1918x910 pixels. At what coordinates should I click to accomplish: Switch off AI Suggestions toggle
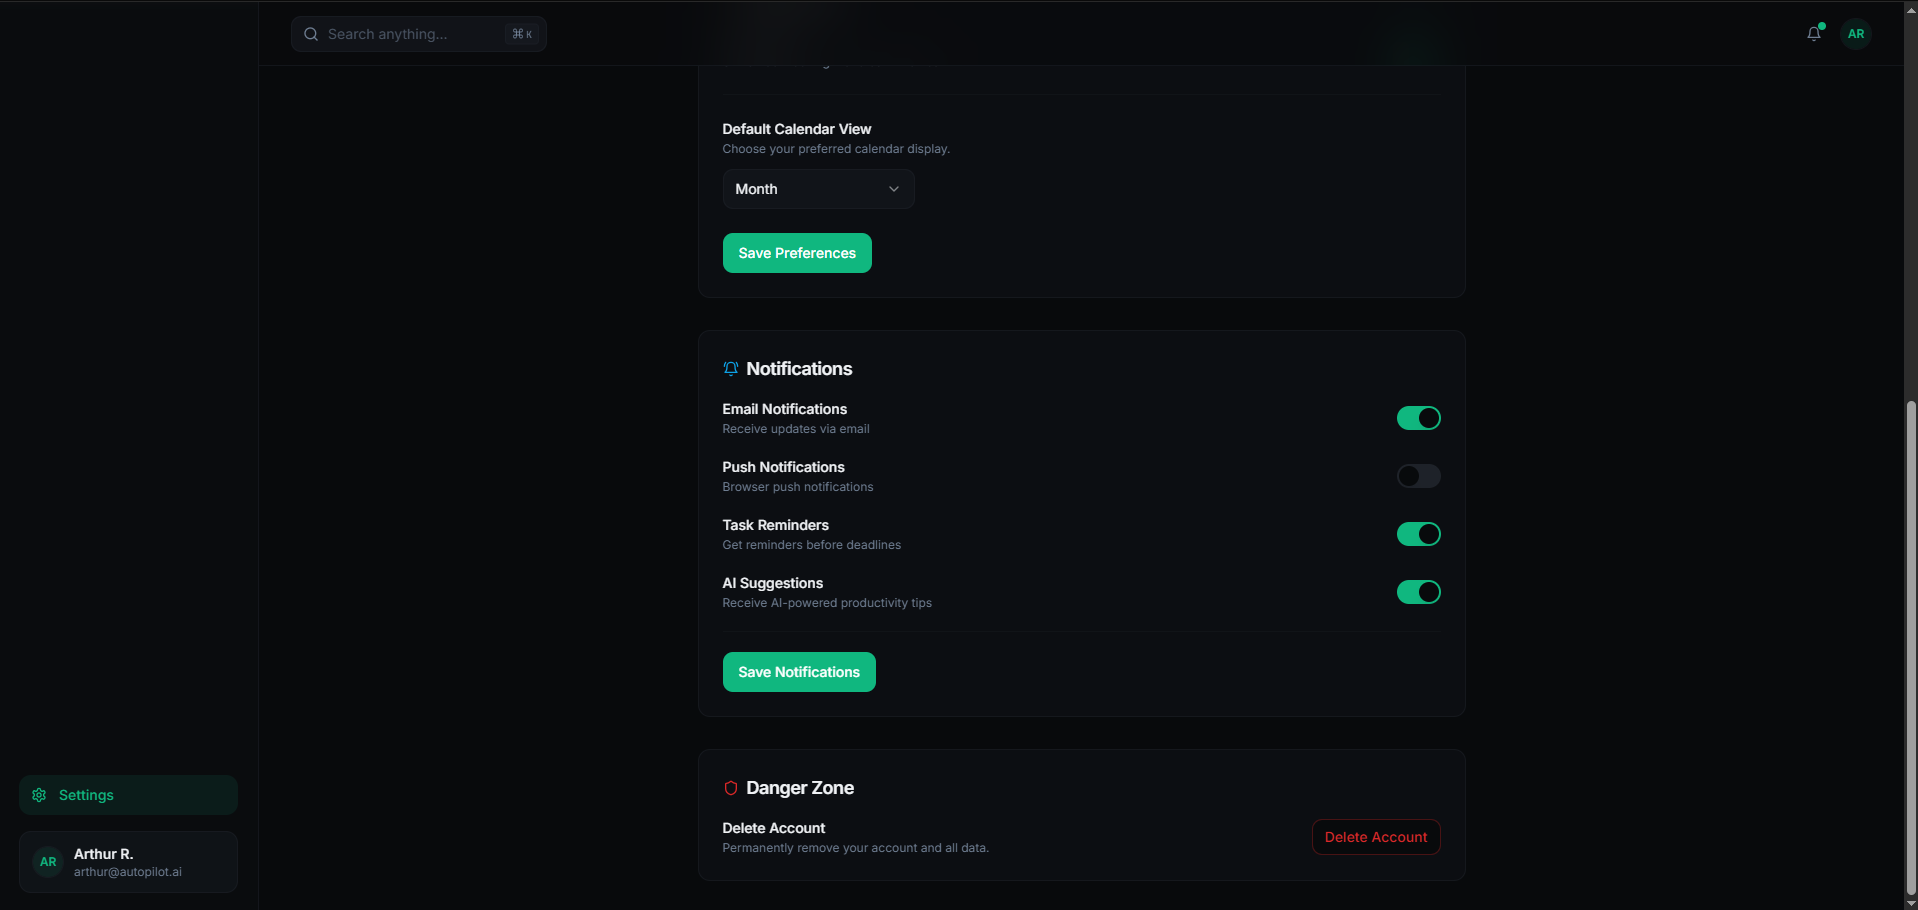pyautogui.click(x=1418, y=592)
